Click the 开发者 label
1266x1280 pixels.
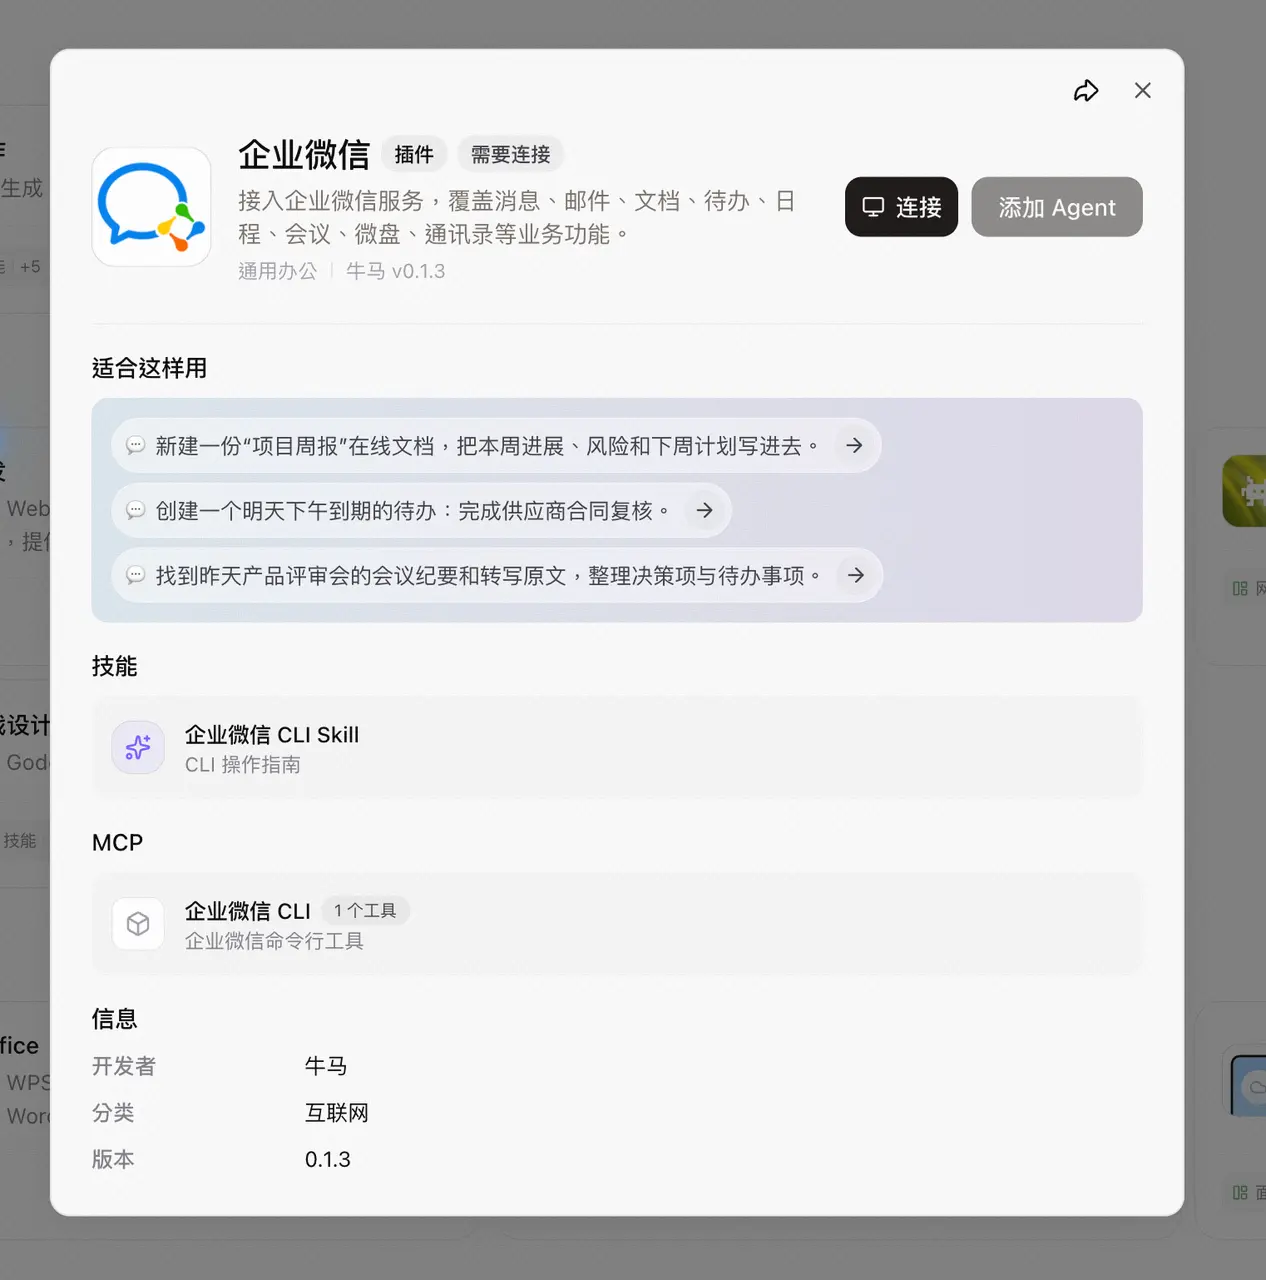(124, 1067)
